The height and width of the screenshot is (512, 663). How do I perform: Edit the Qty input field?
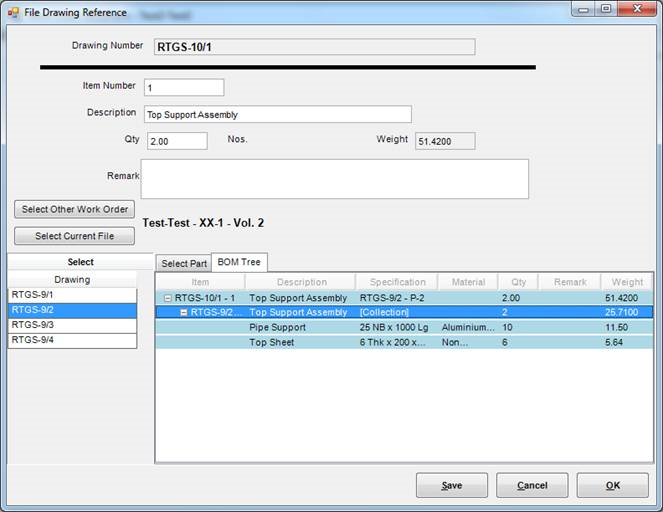(177, 141)
